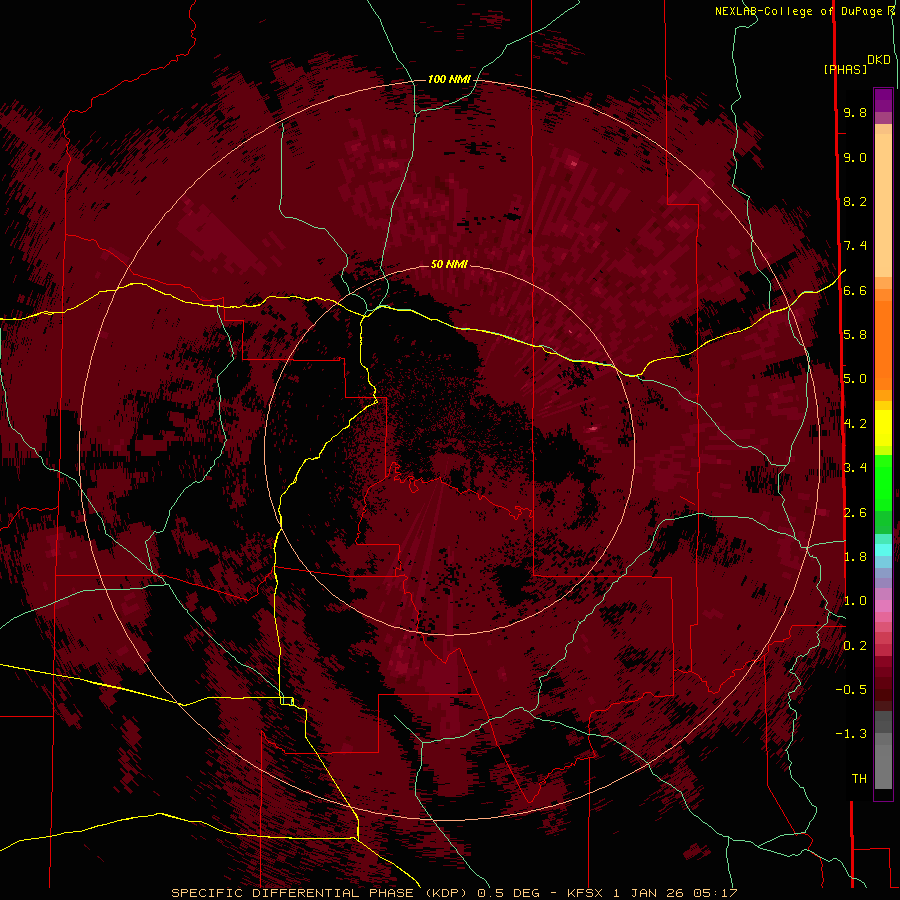Select the 1.0 legend value
Viewport: 900px width, 900px height.
point(855,601)
